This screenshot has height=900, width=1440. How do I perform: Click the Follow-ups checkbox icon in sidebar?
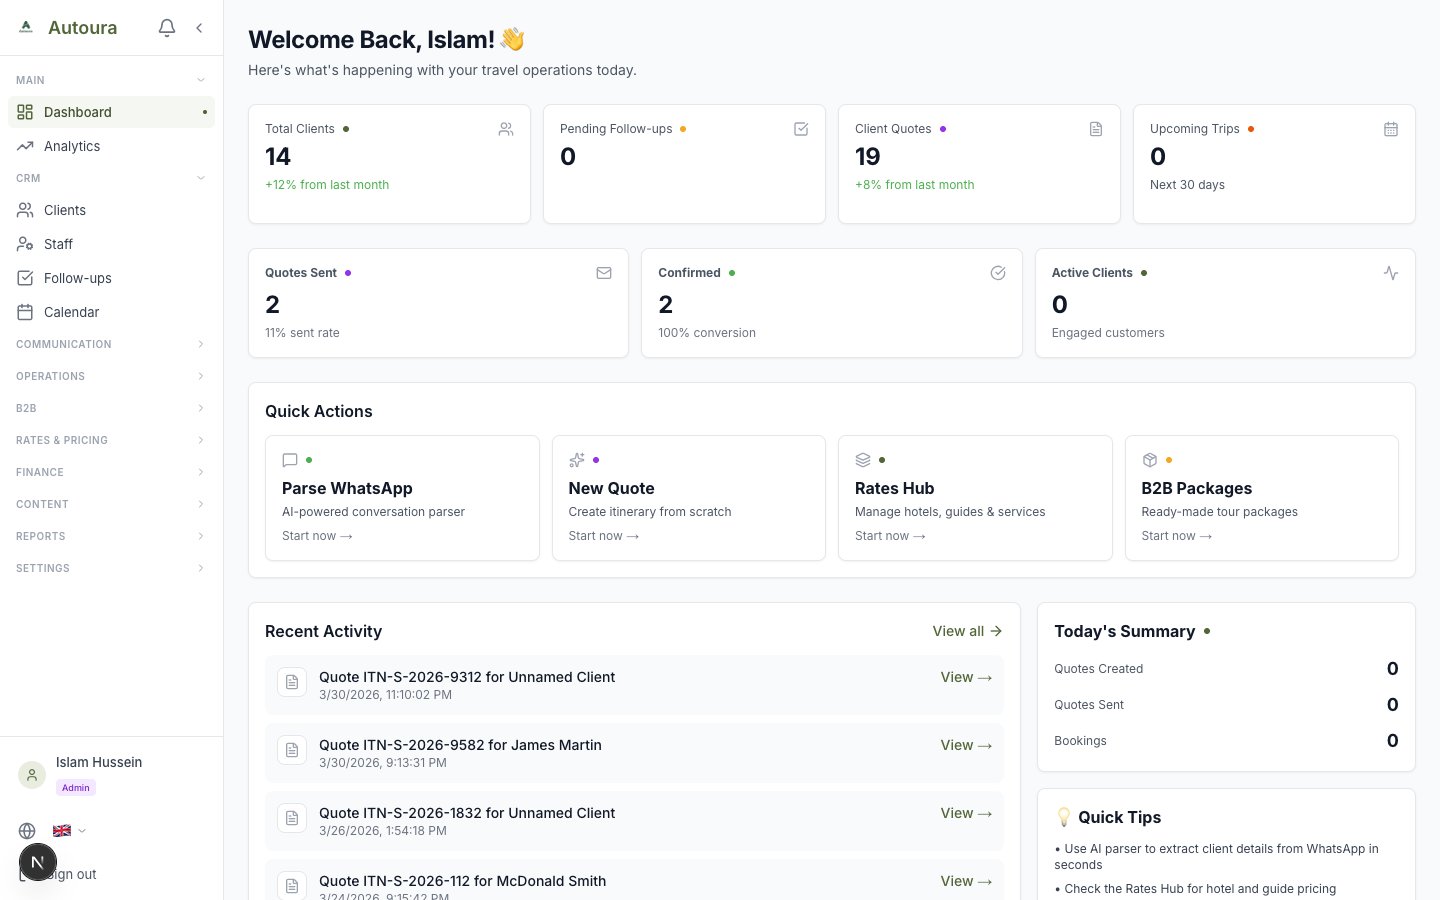tap(25, 278)
